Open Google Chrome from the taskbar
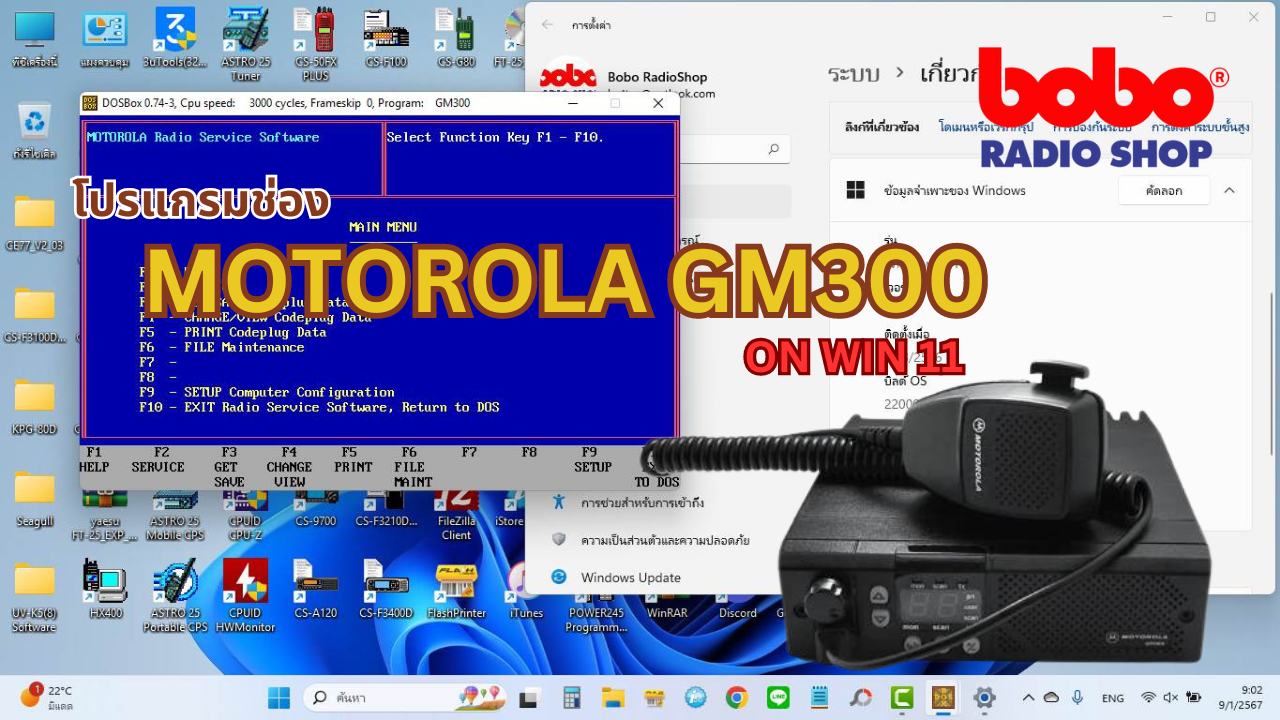 [x=736, y=697]
